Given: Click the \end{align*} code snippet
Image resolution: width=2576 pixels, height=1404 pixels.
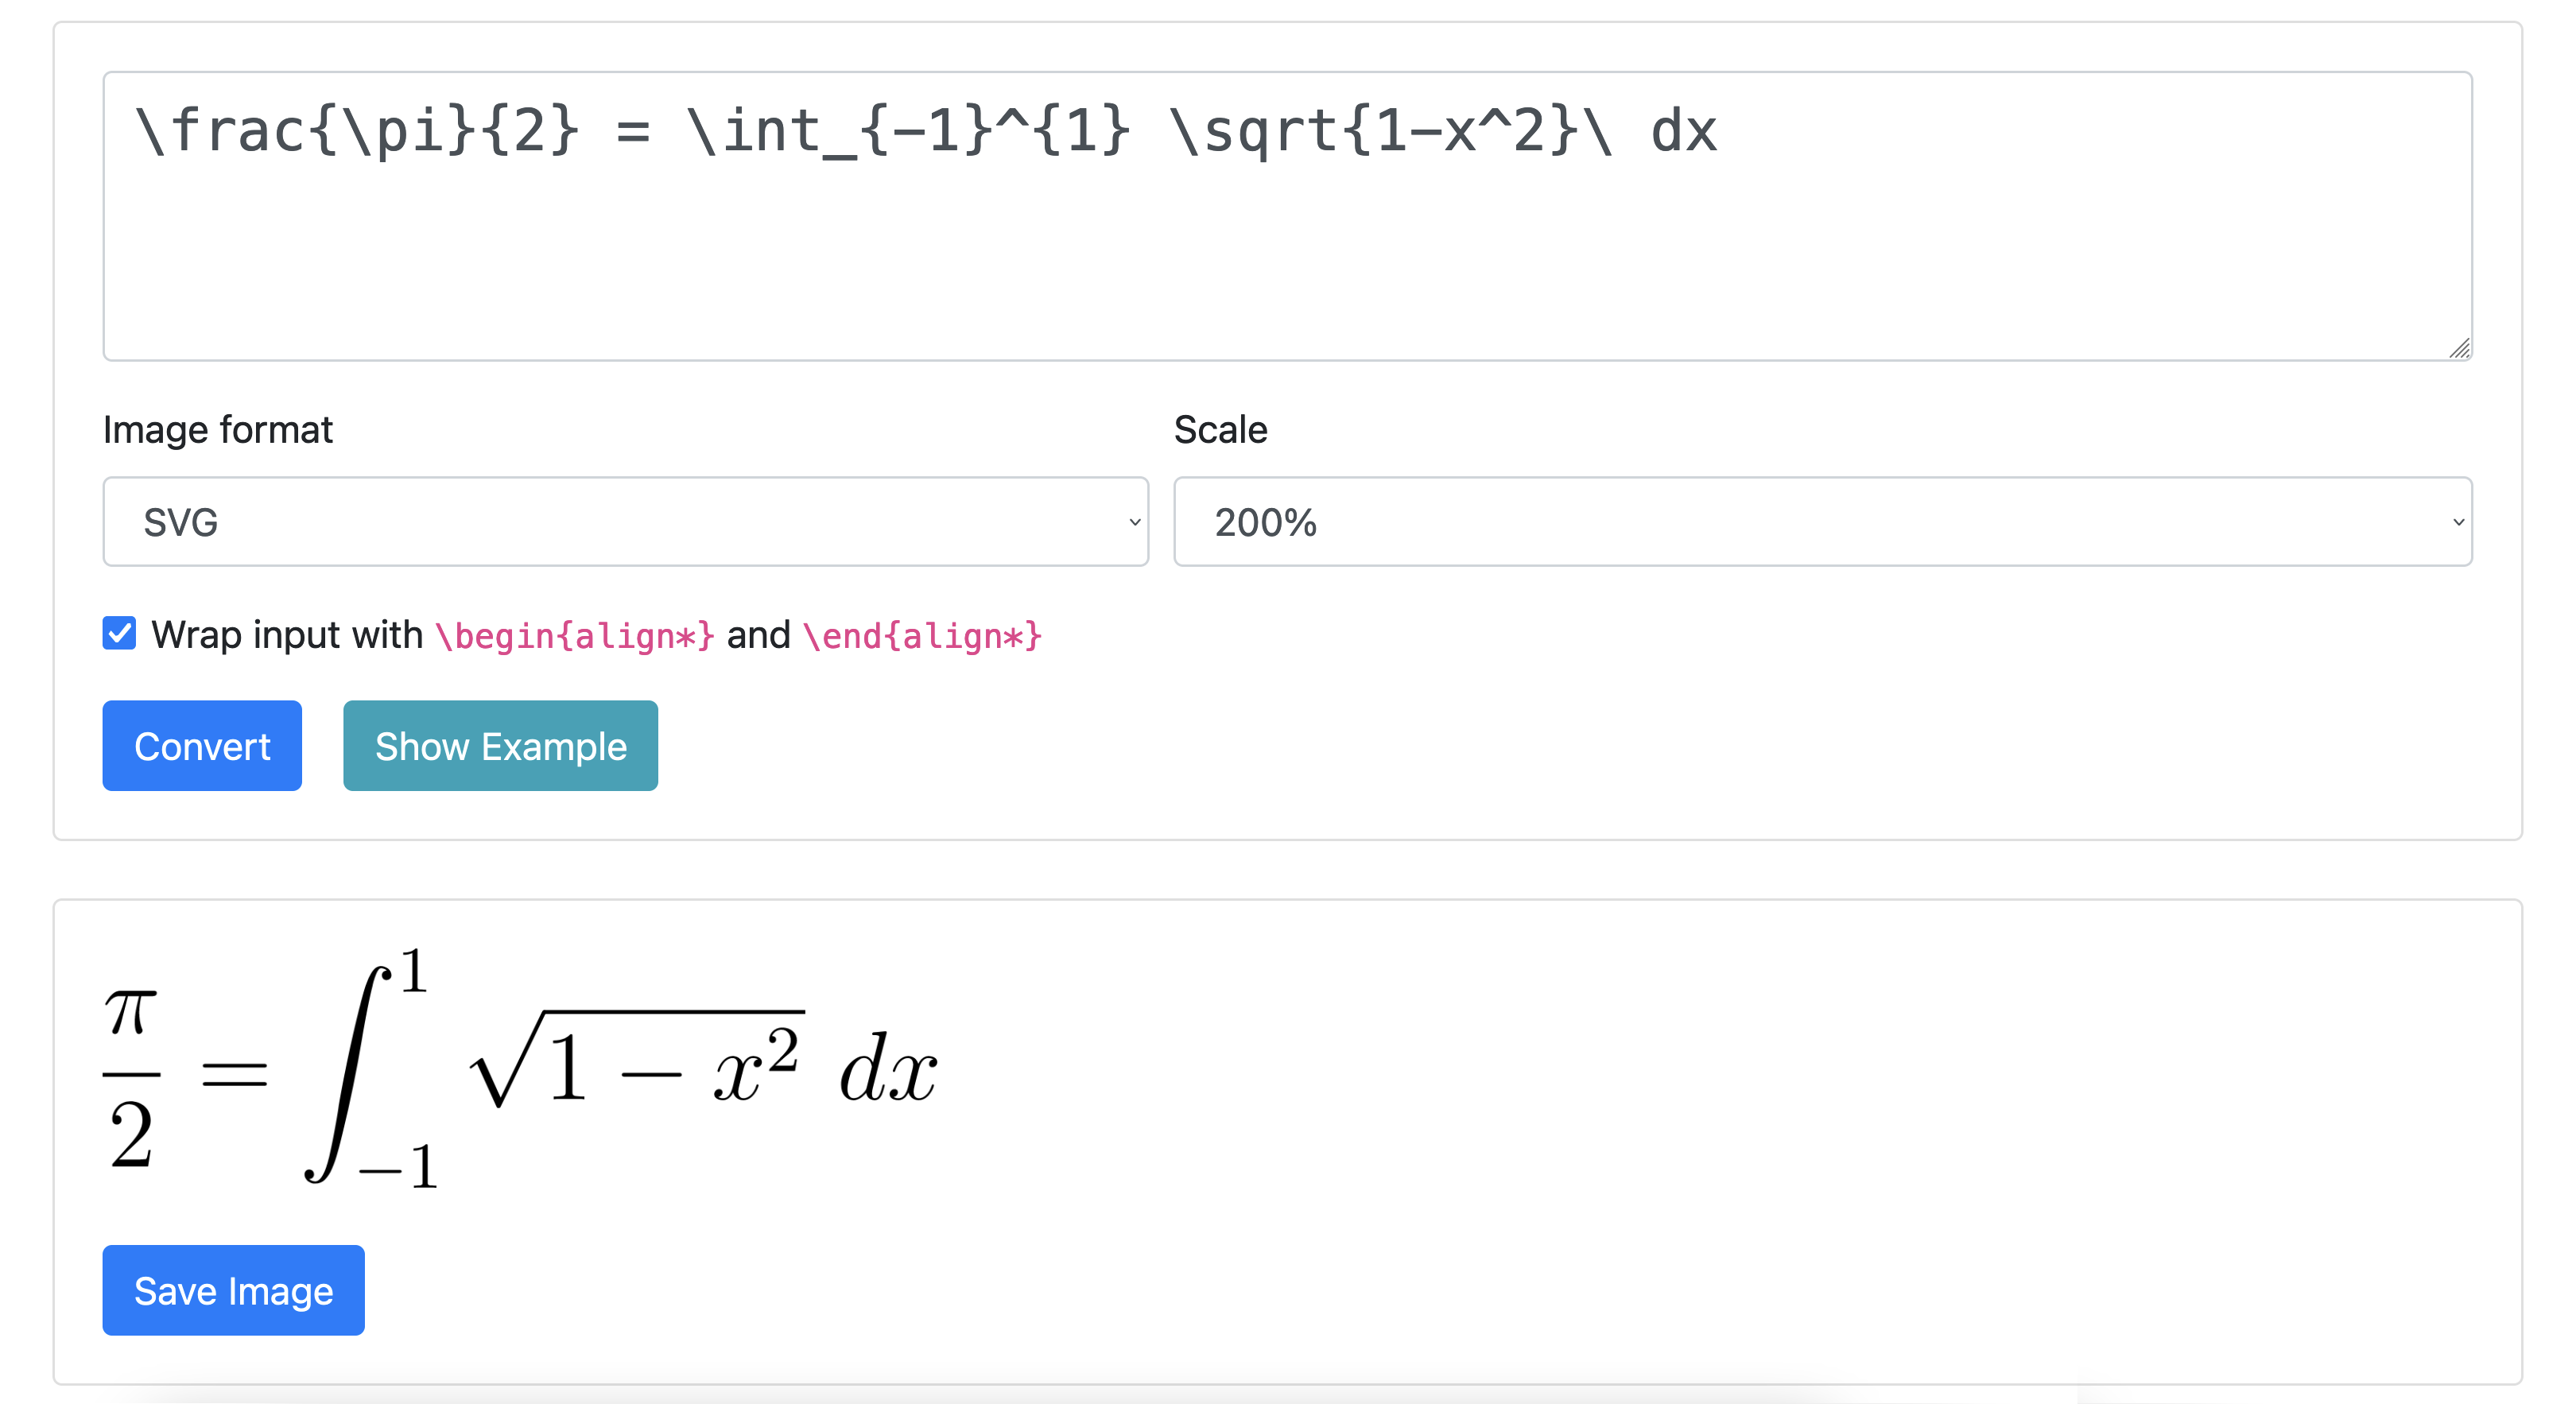Looking at the screenshot, I should pos(921,633).
